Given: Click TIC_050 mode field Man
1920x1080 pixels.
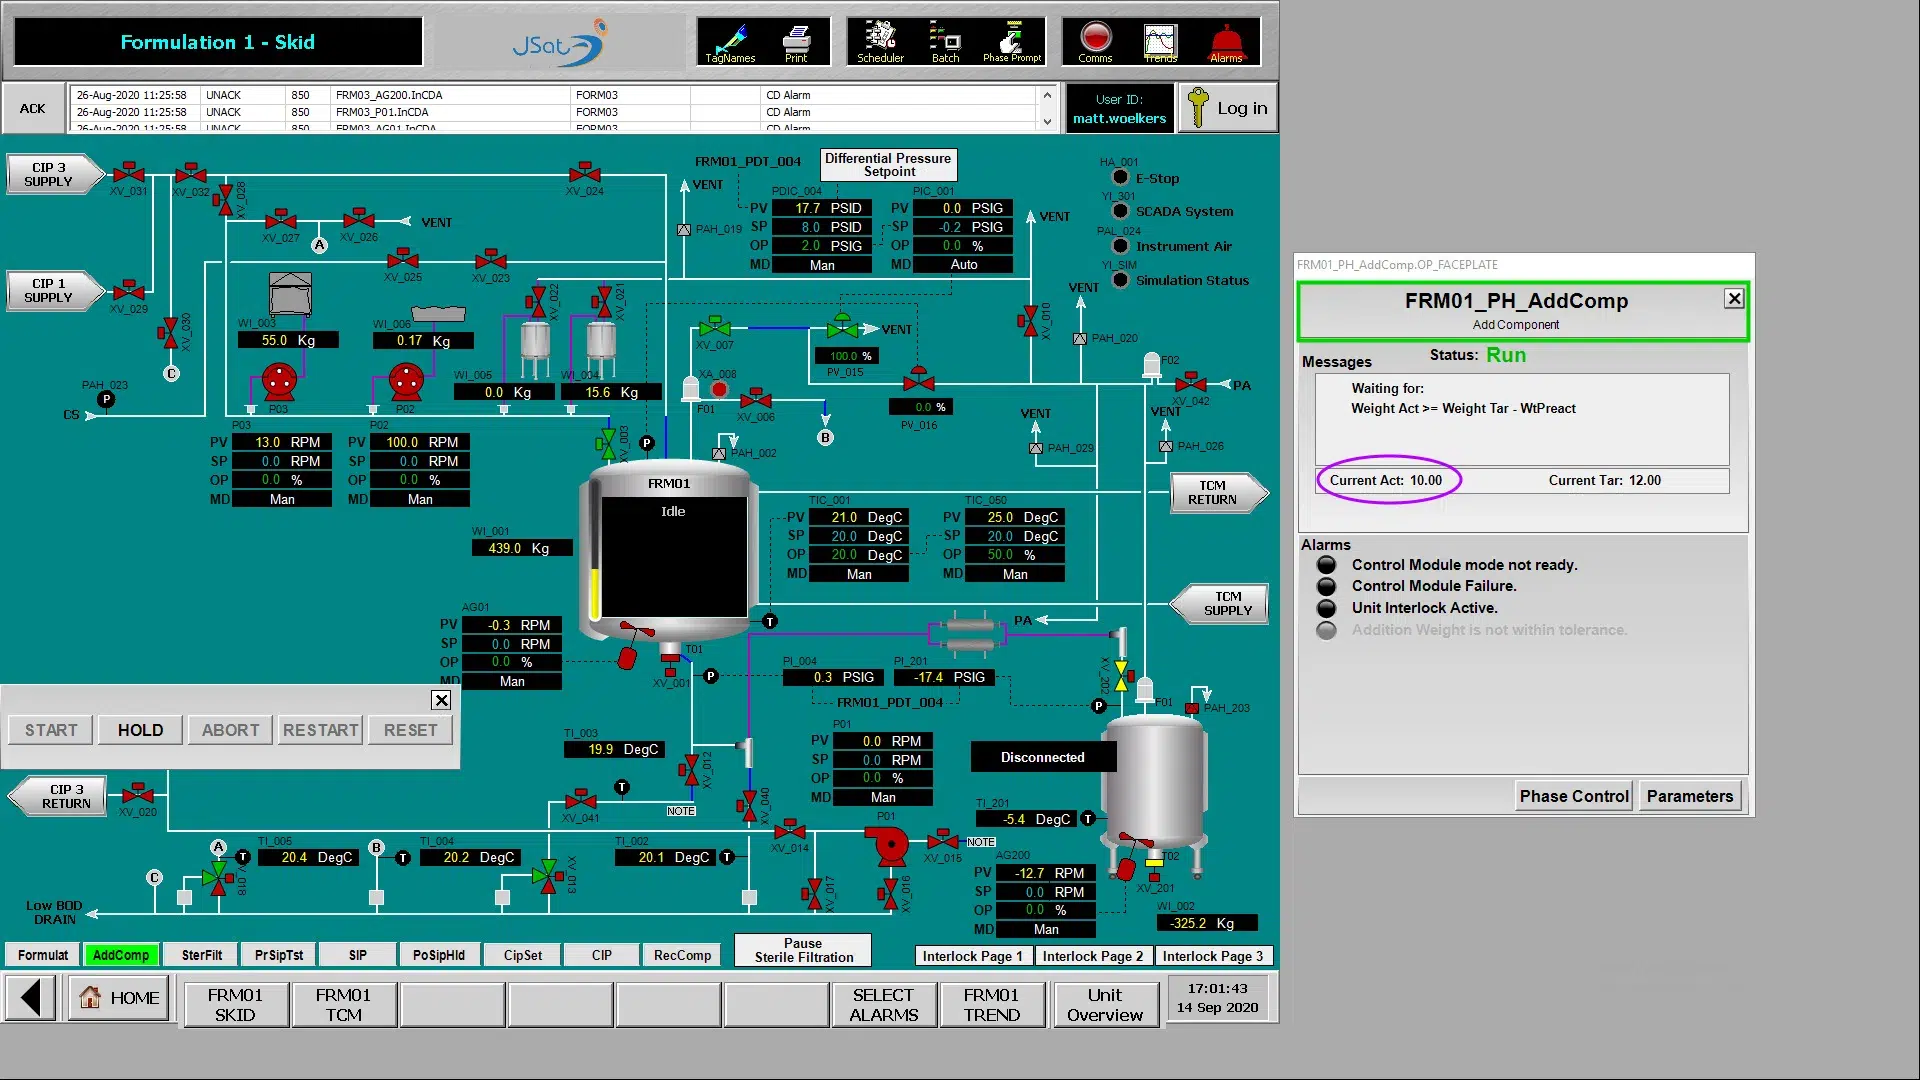Looking at the screenshot, I should [1015, 574].
